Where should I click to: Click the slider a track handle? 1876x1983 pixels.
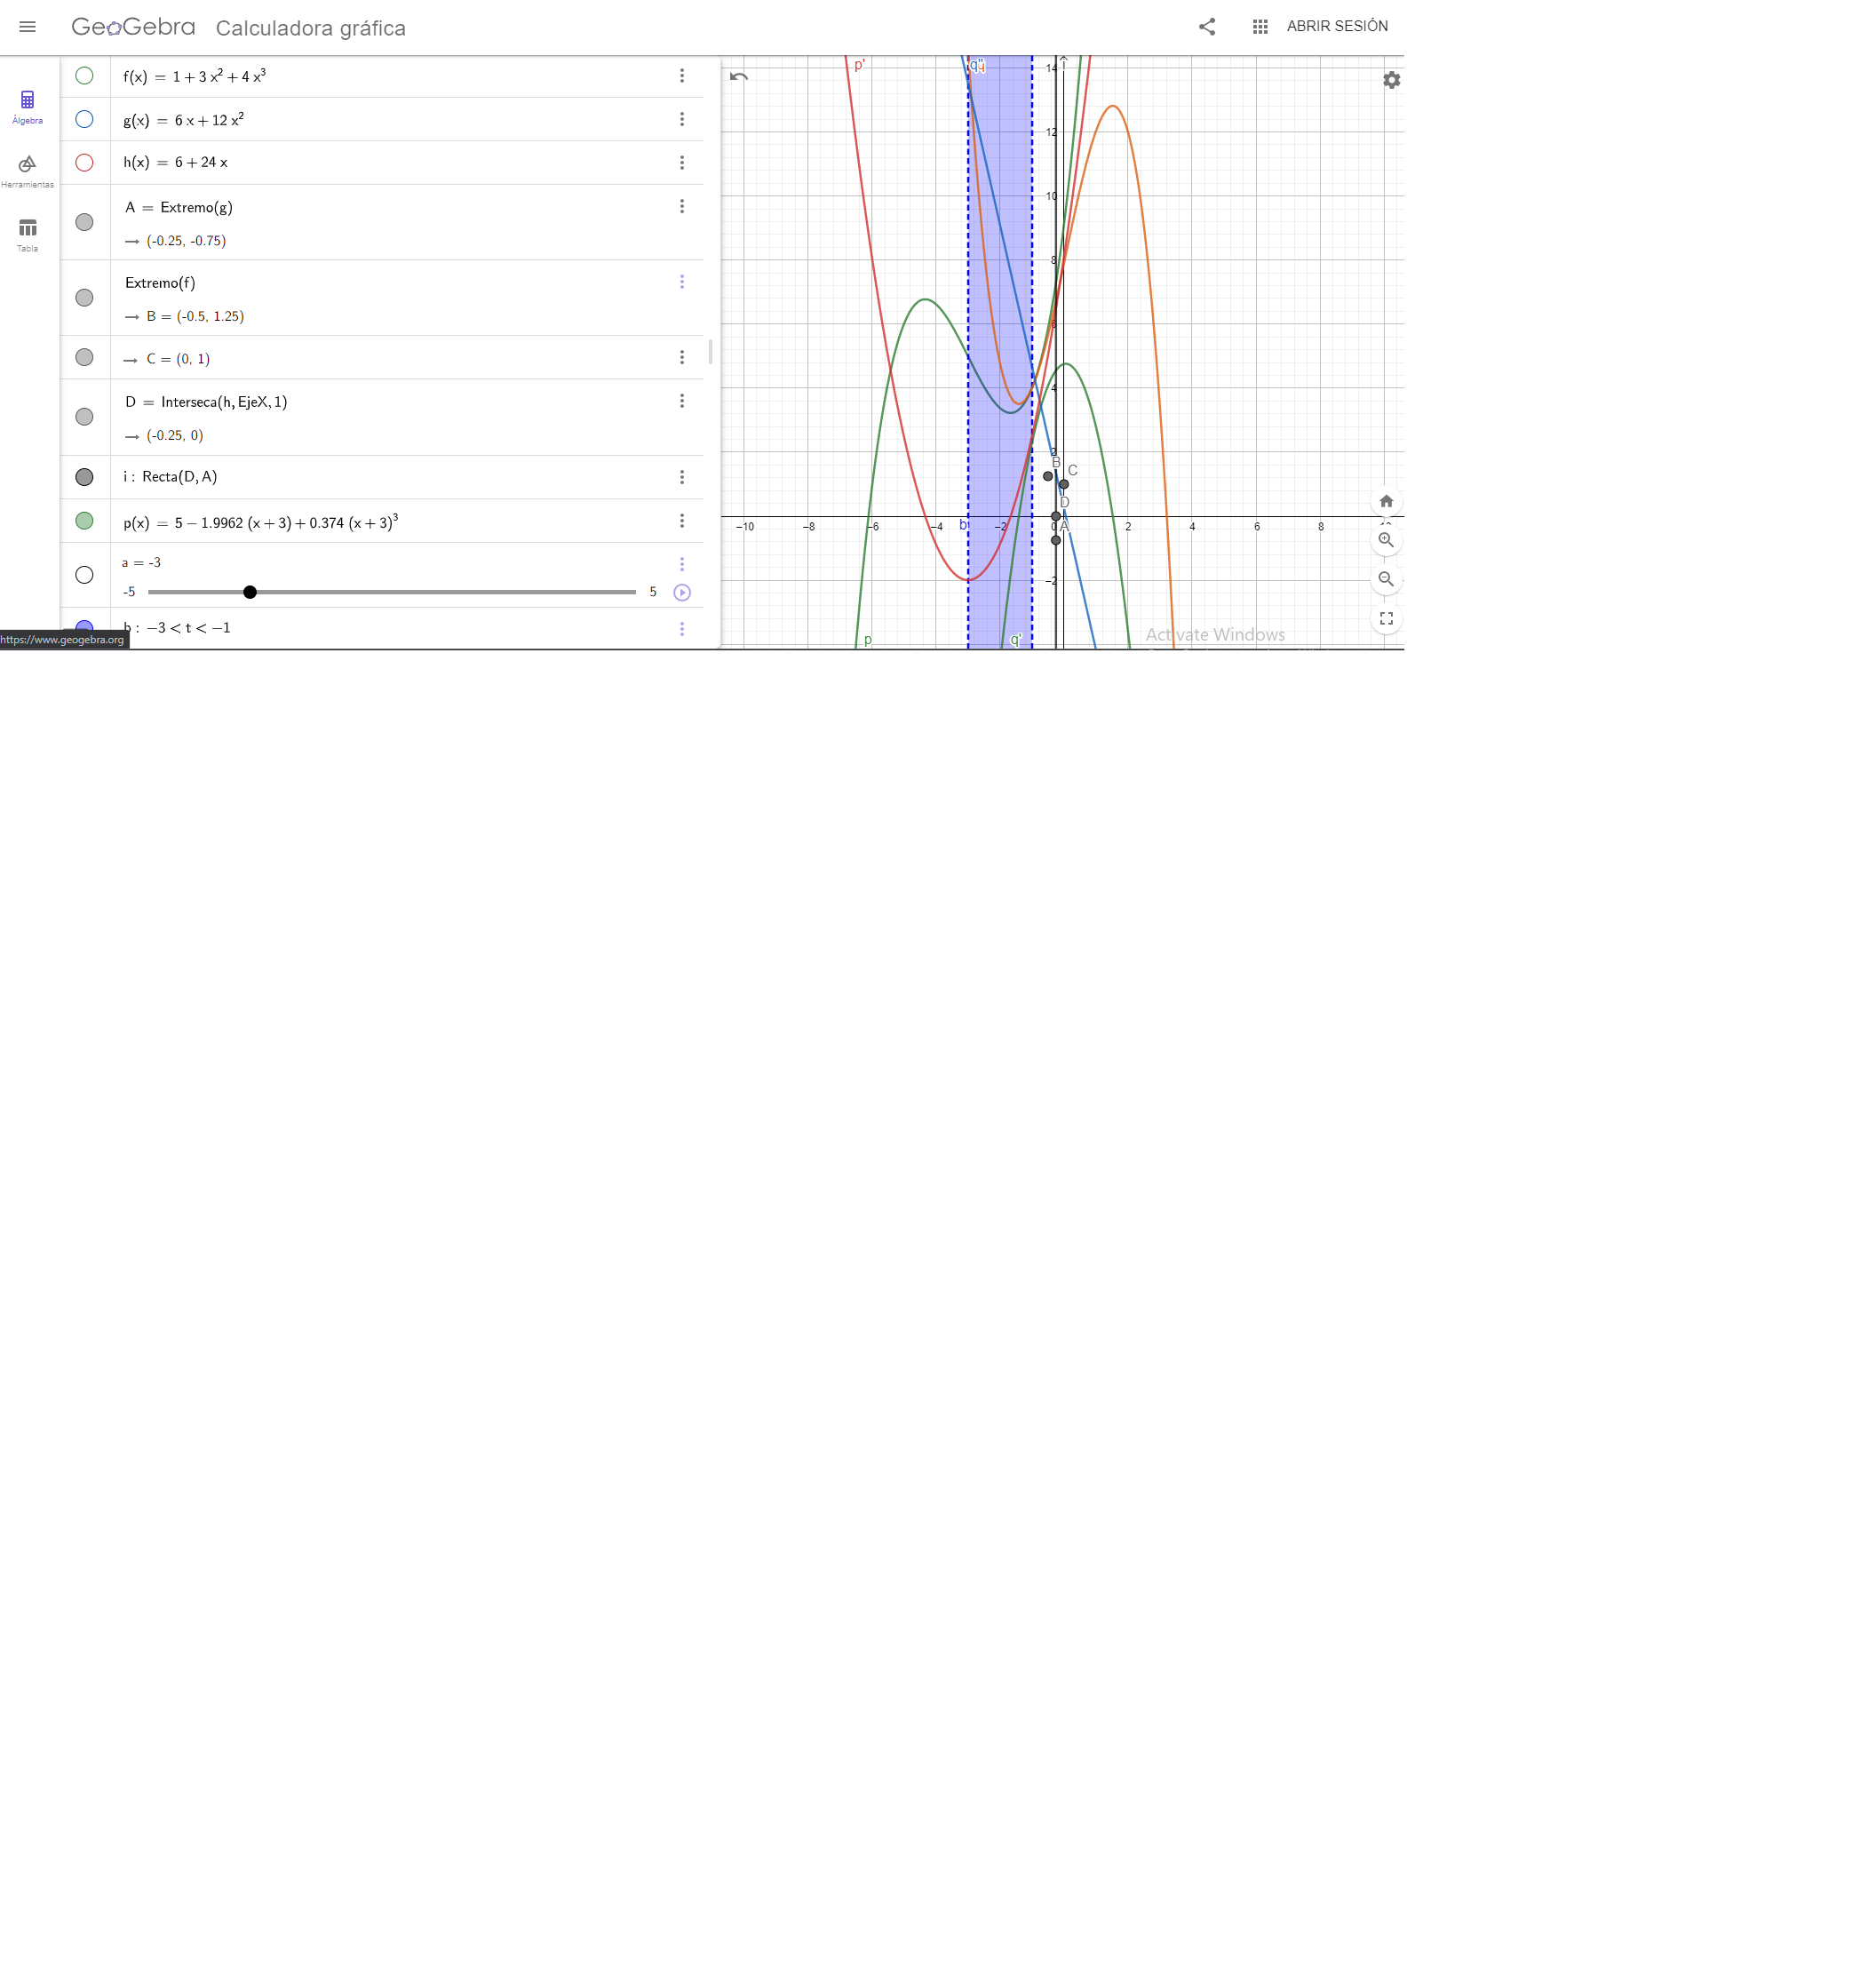point(250,593)
